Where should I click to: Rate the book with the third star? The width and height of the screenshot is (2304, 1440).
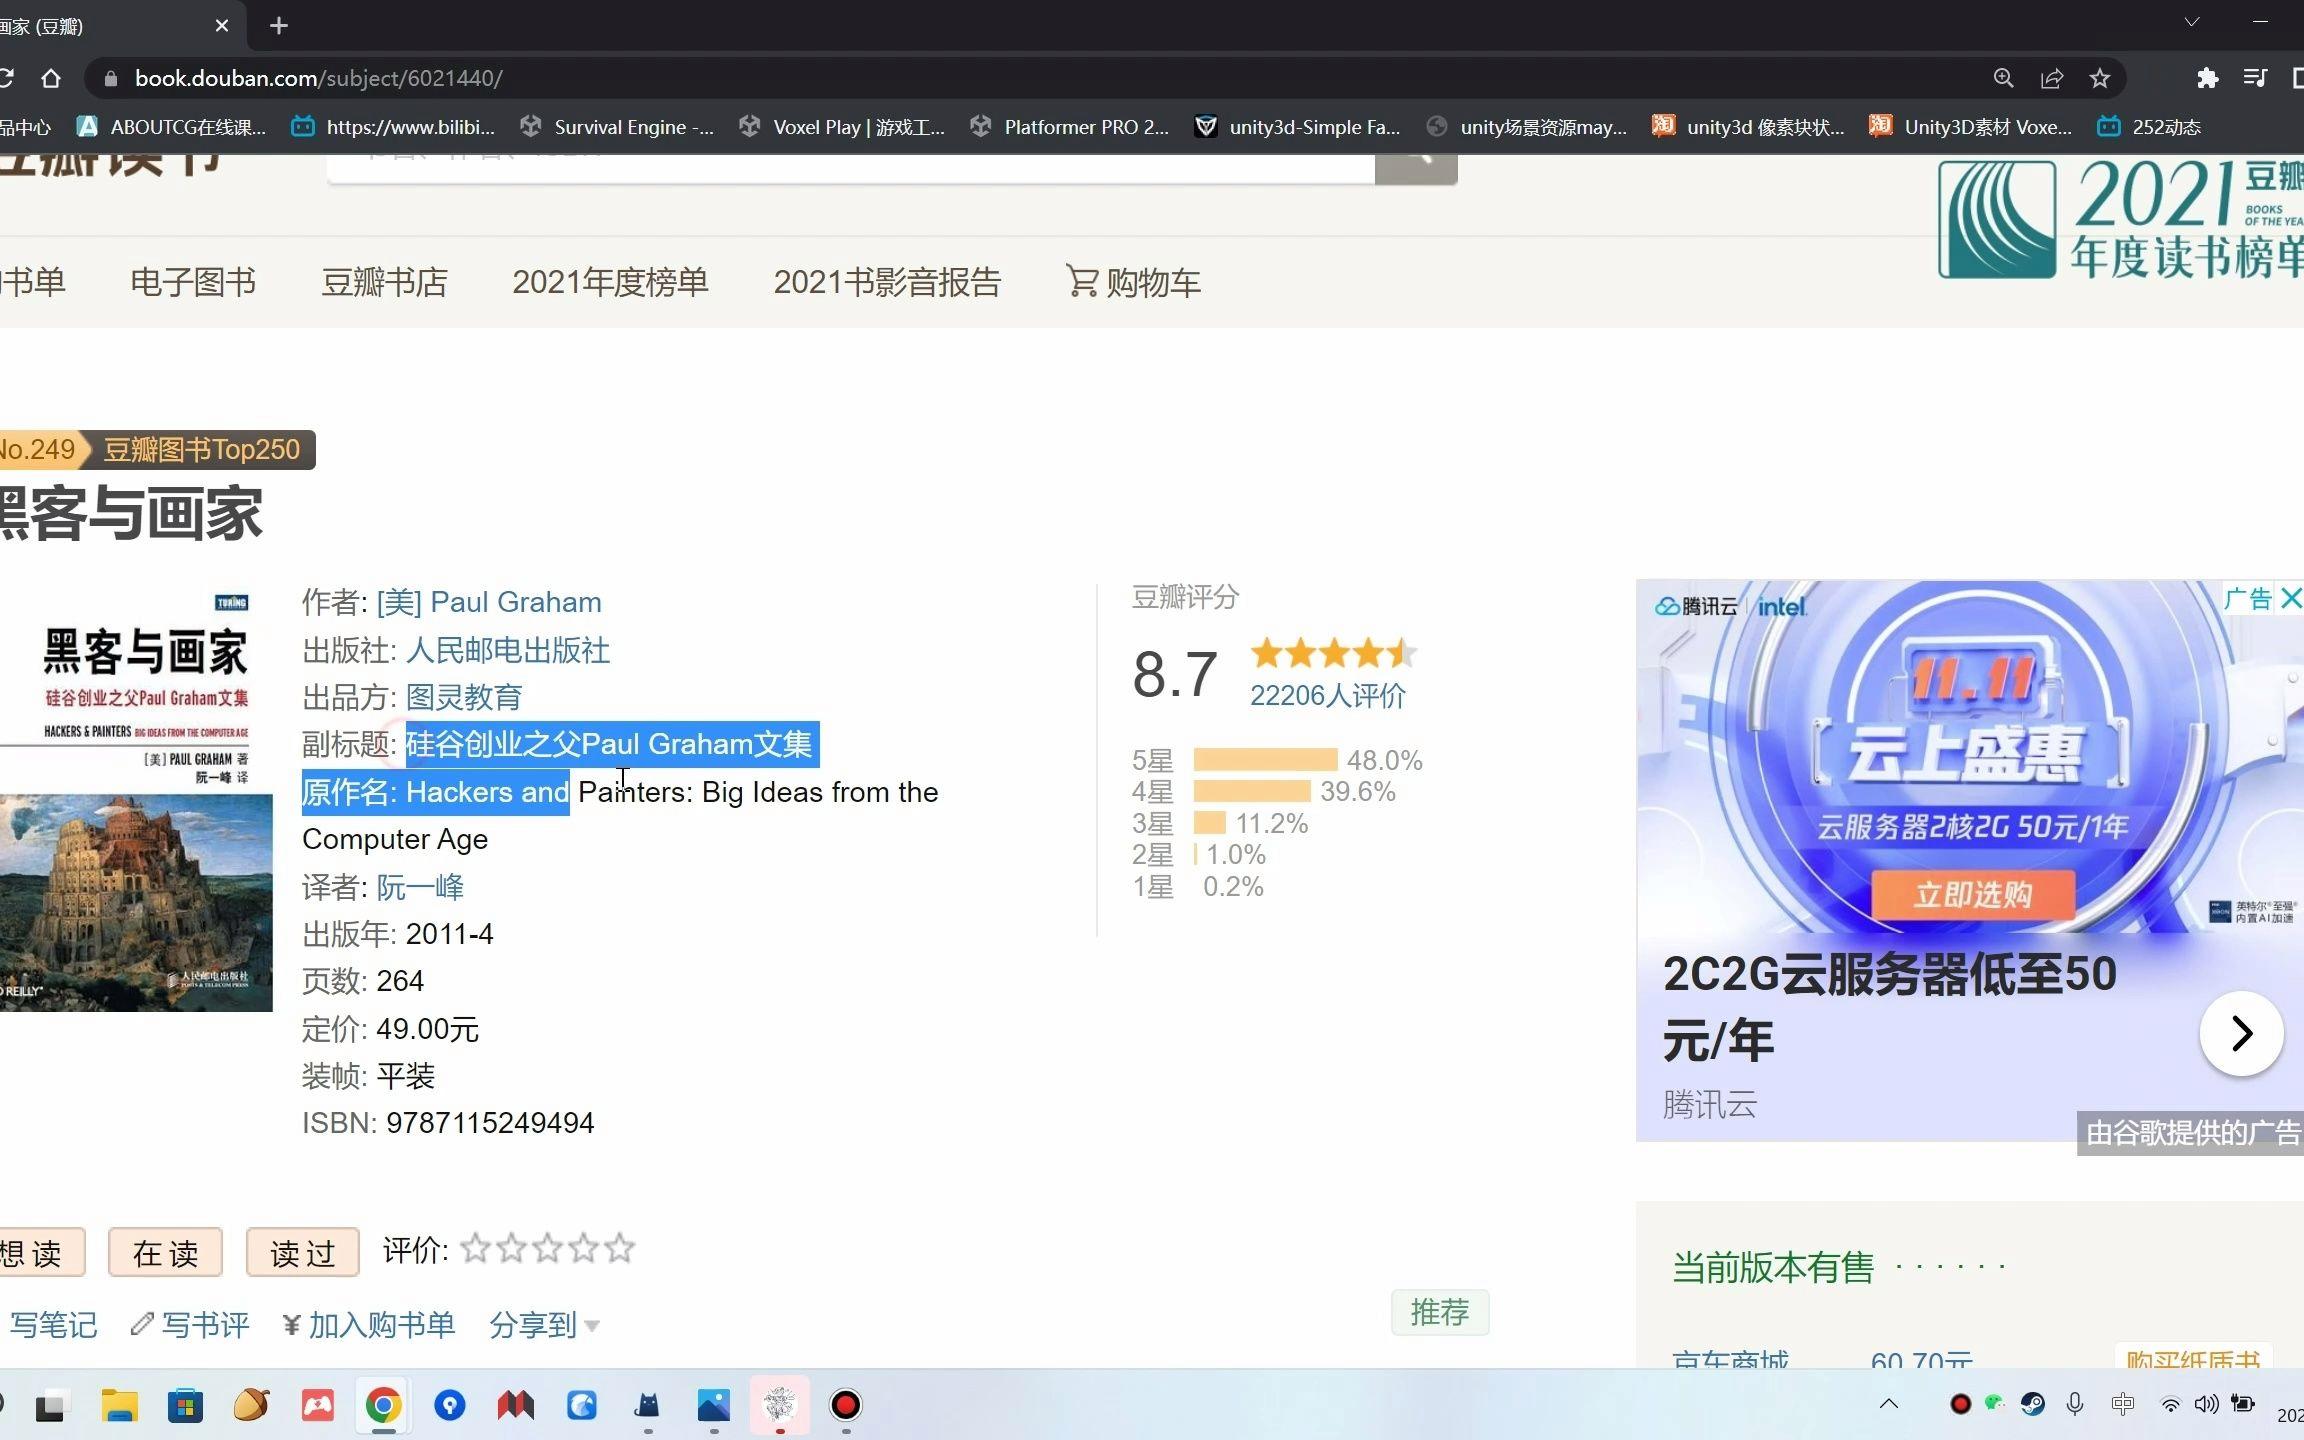pos(547,1248)
